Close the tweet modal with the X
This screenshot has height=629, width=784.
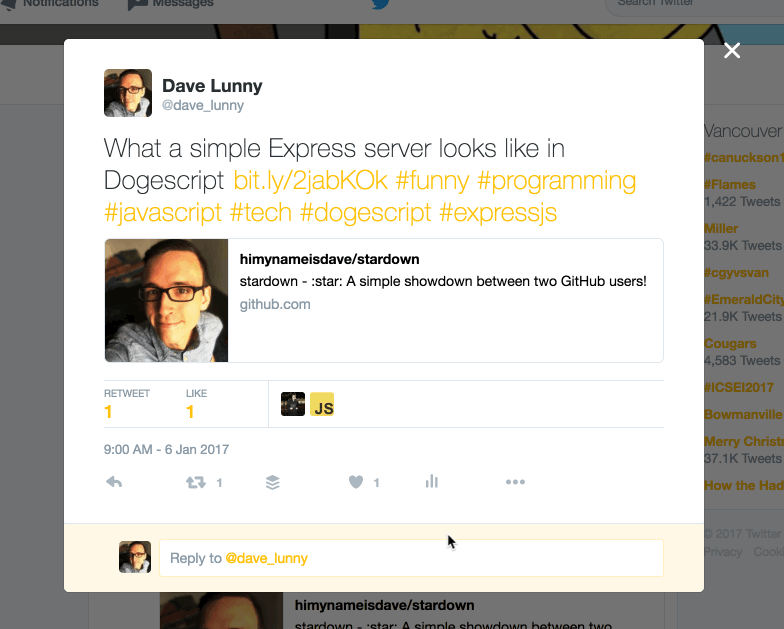coord(732,50)
